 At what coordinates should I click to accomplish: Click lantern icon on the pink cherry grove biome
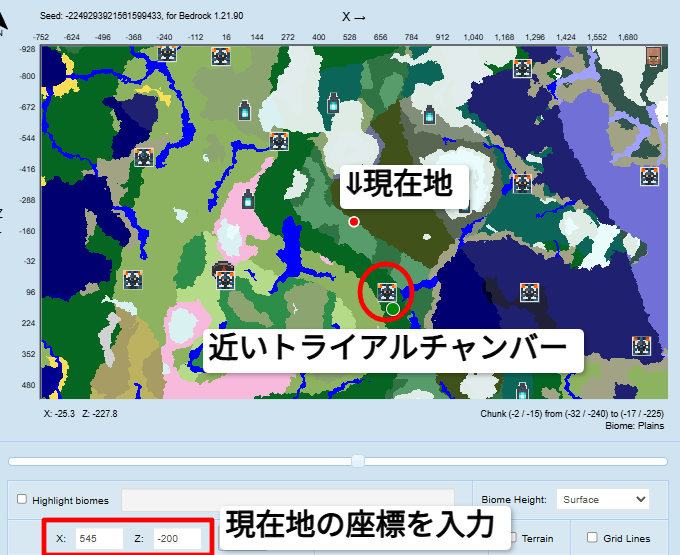[x=248, y=199]
